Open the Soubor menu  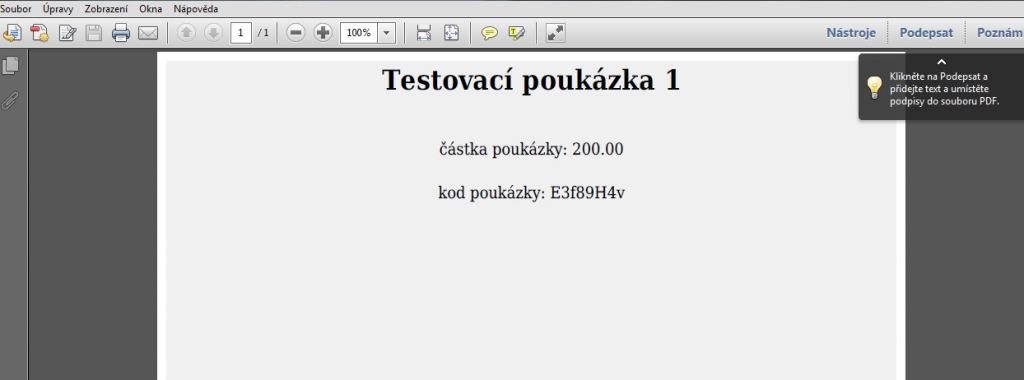[x=15, y=9]
